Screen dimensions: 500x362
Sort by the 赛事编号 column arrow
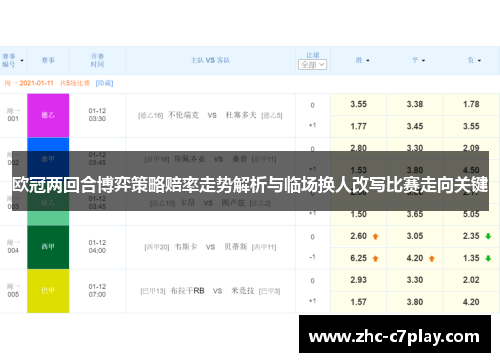(x=22, y=61)
